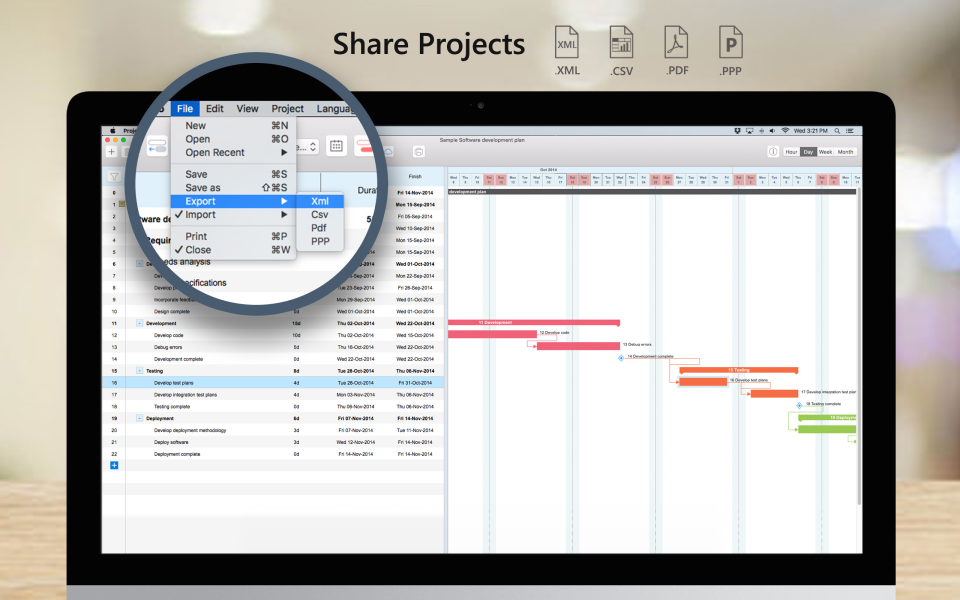
Task: Click the filter funnel icon above the task list
Action: click(113, 175)
